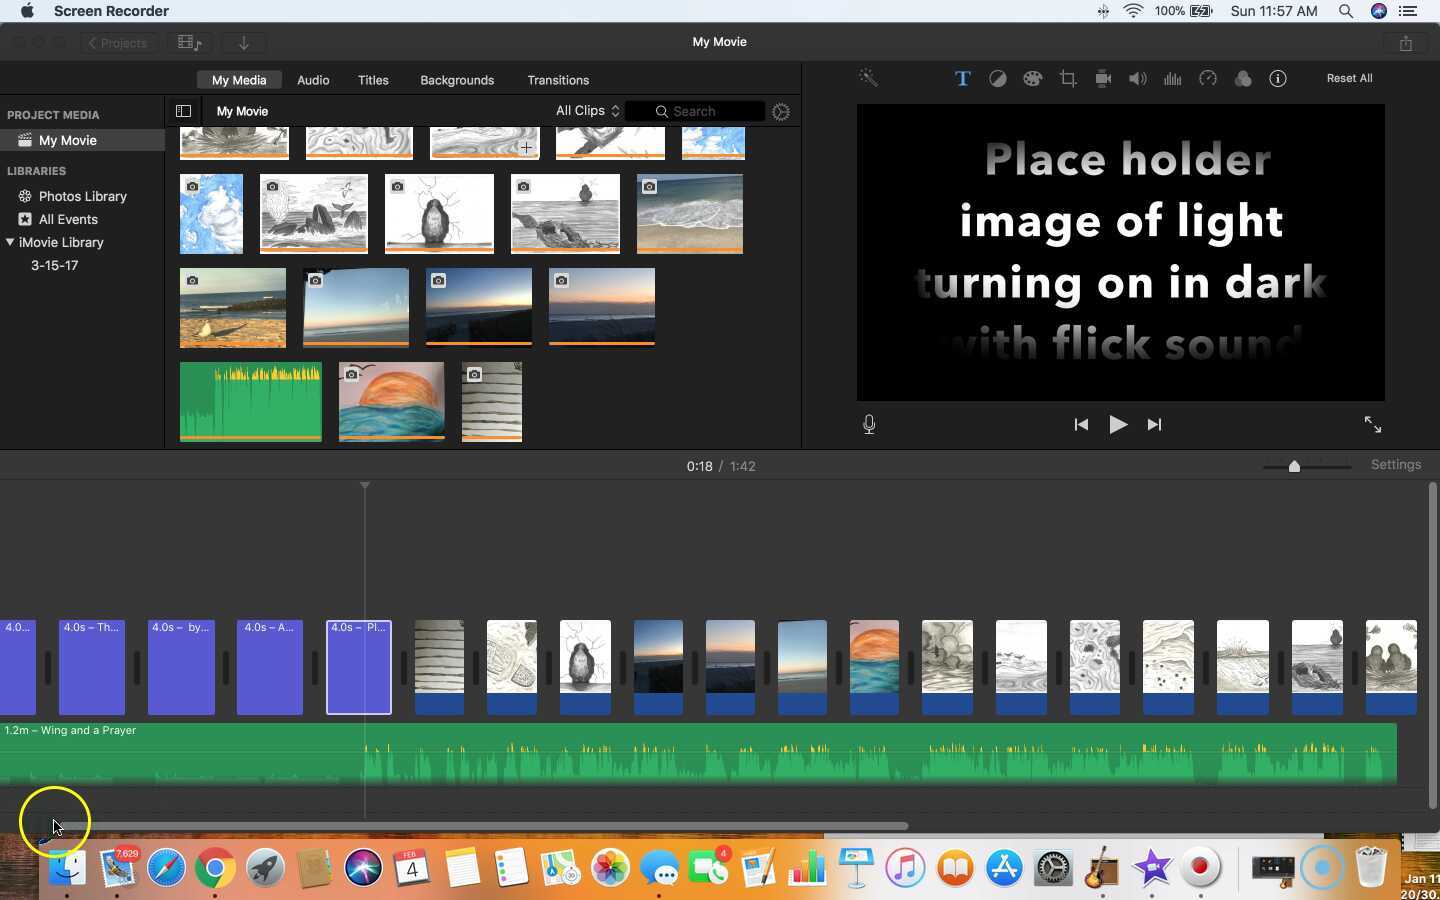Open the Volume adjustment controls

[1137, 78]
